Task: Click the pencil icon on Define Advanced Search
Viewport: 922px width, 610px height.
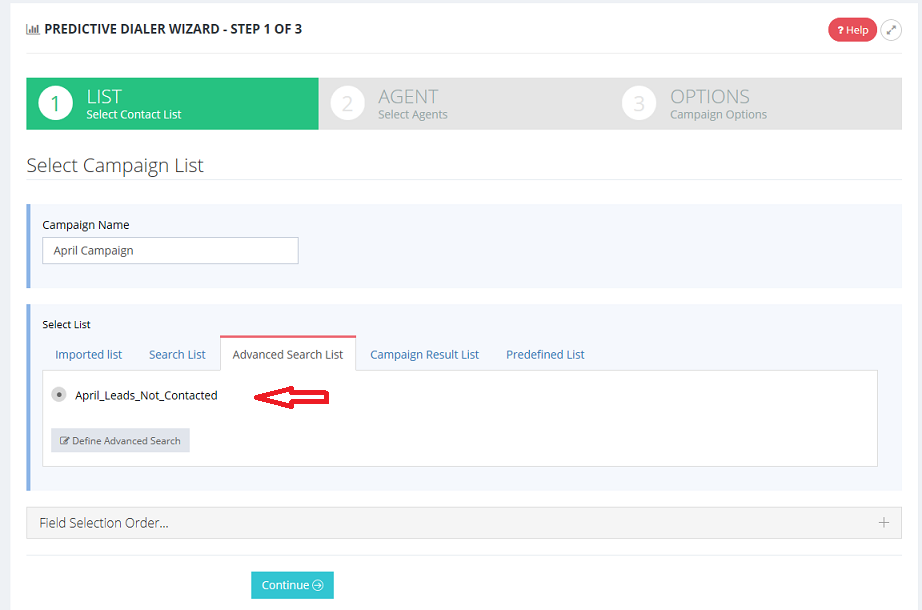Action: (65, 441)
